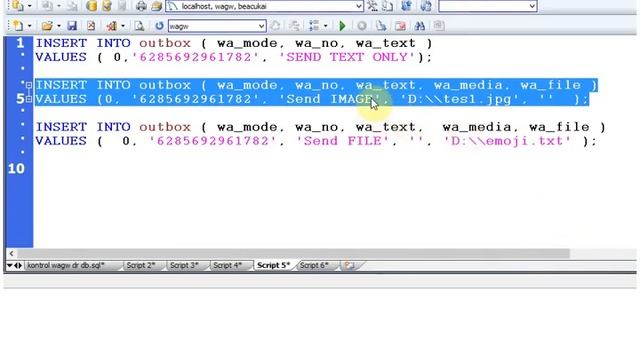
Task: Click the binoculars Find icon
Action: coord(419,26)
